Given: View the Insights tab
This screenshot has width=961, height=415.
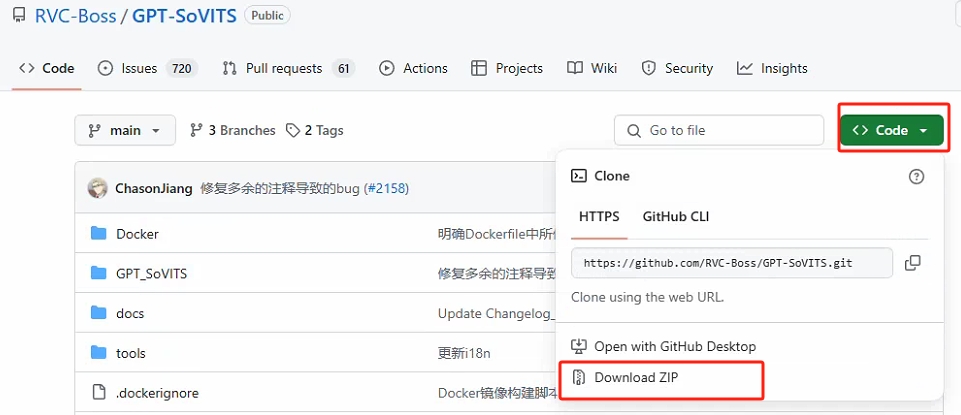Looking at the screenshot, I should 772,68.
